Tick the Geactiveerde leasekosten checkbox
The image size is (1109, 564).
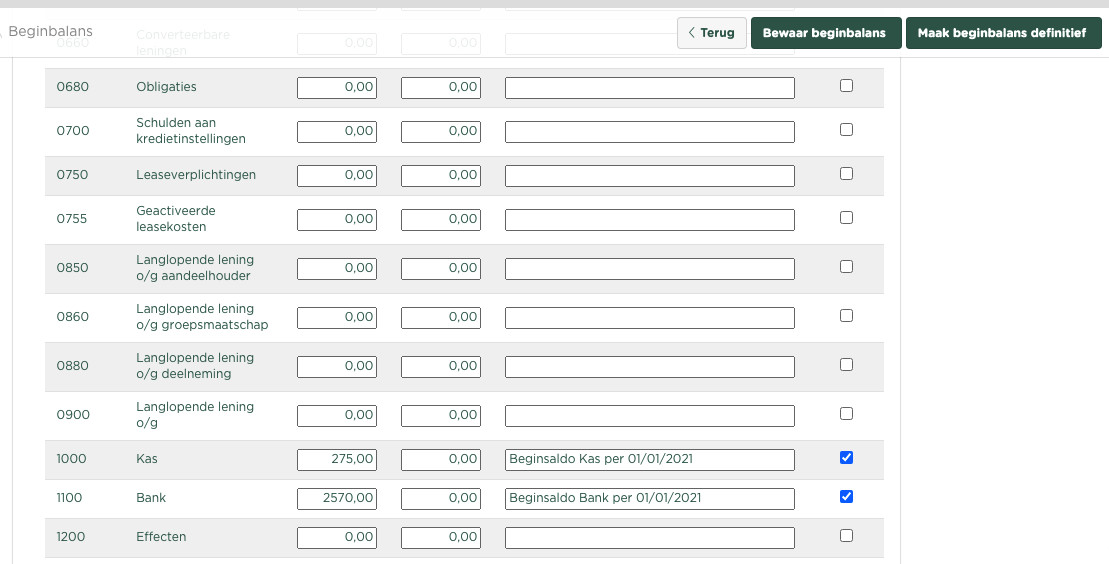click(846, 218)
